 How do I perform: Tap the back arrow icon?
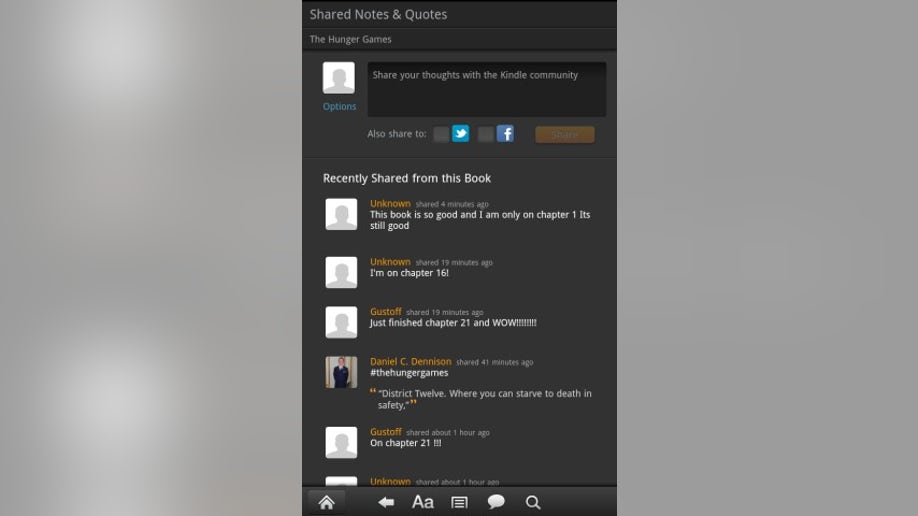click(386, 502)
